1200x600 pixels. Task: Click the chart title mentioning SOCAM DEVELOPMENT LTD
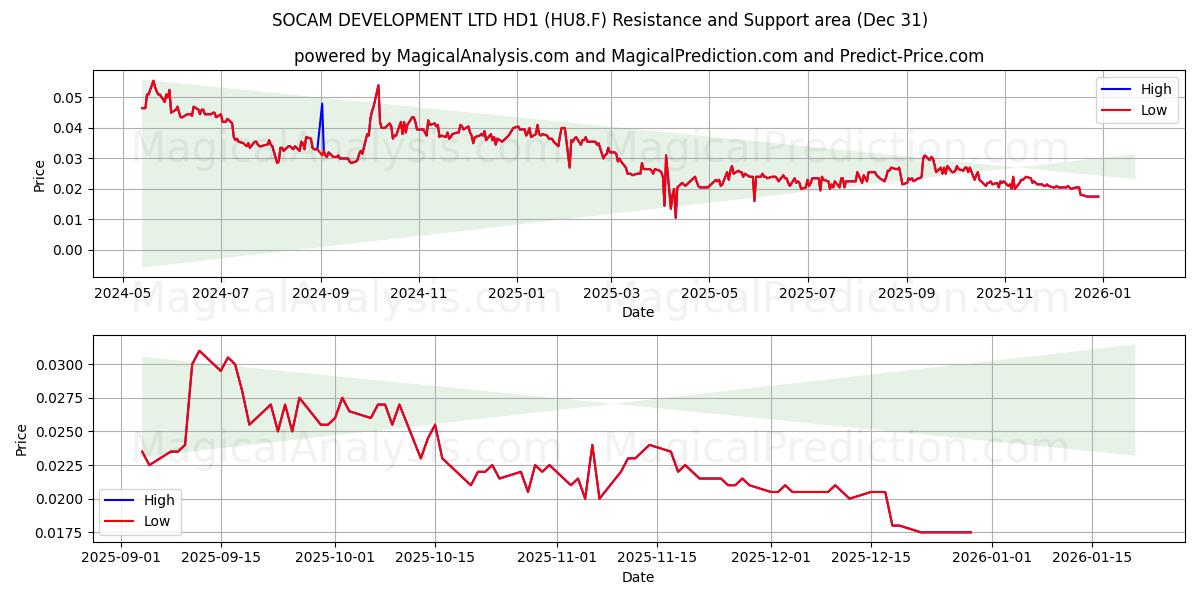599,20
